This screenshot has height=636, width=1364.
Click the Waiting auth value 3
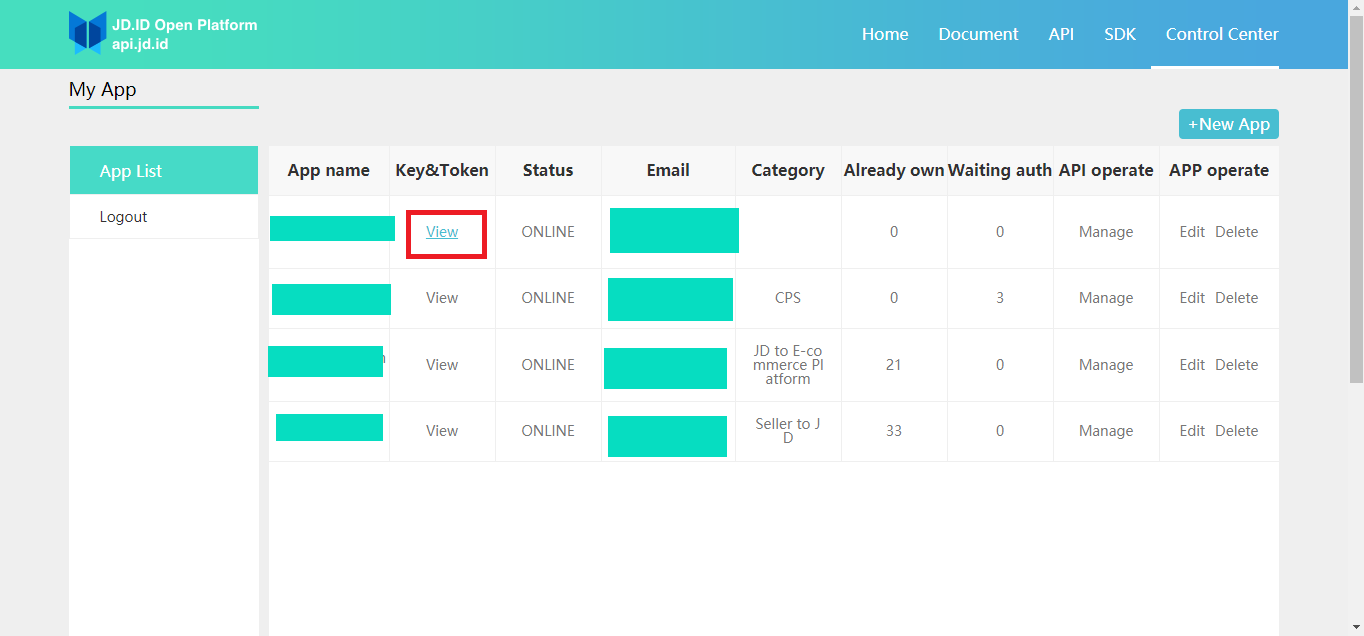tap(1000, 298)
